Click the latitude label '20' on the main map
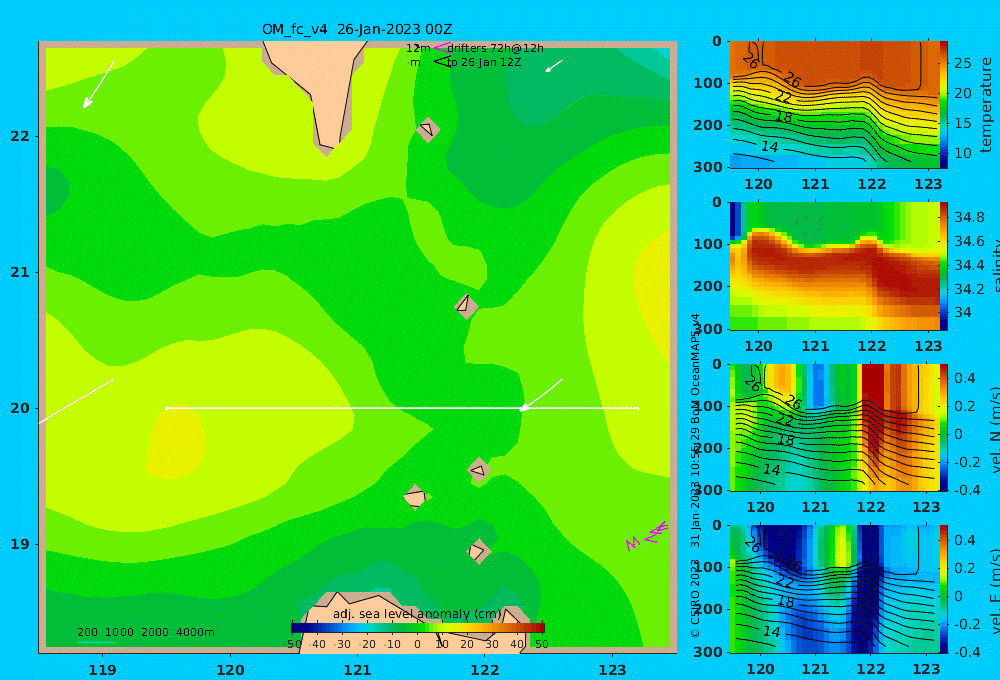Image resolution: width=1000 pixels, height=680 pixels. 20,408
